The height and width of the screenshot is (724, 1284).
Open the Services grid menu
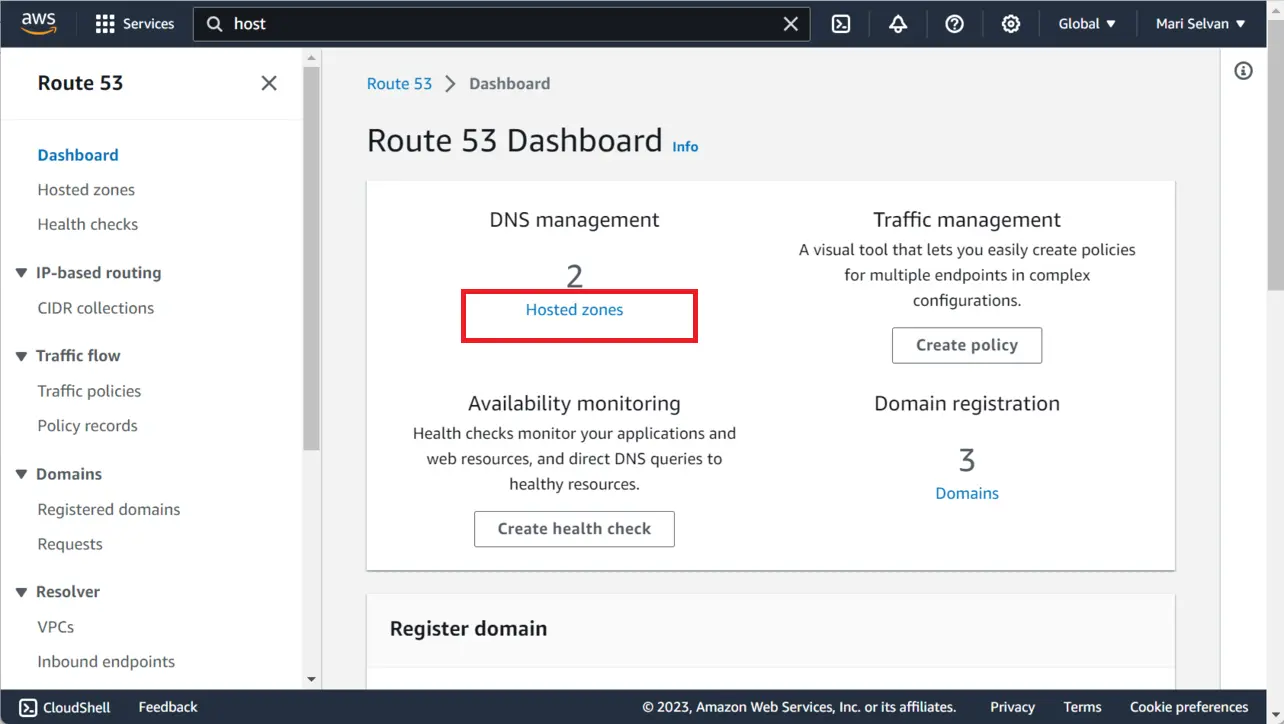point(134,24)
